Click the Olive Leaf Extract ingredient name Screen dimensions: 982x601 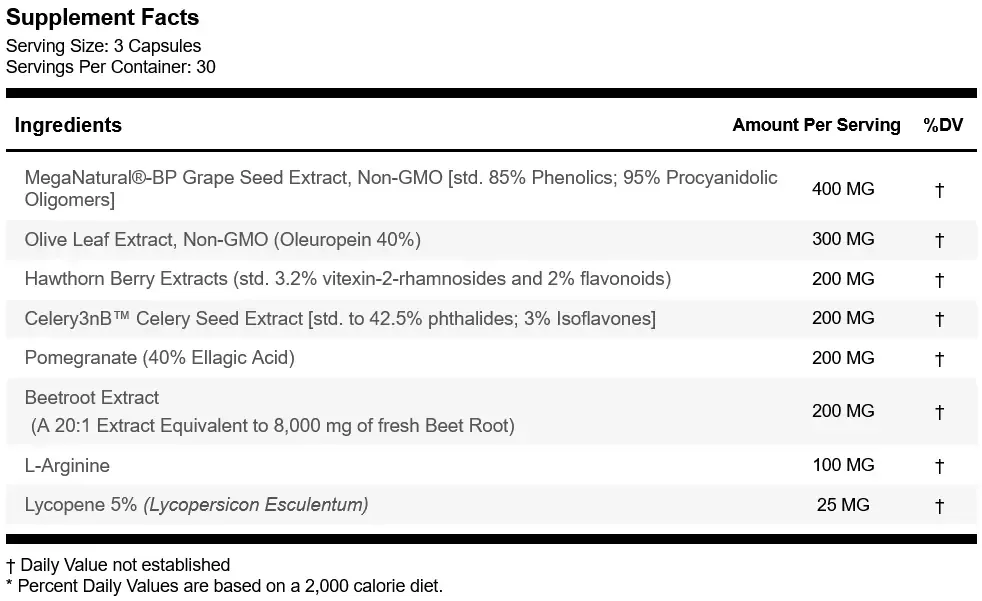coord(222,240)
